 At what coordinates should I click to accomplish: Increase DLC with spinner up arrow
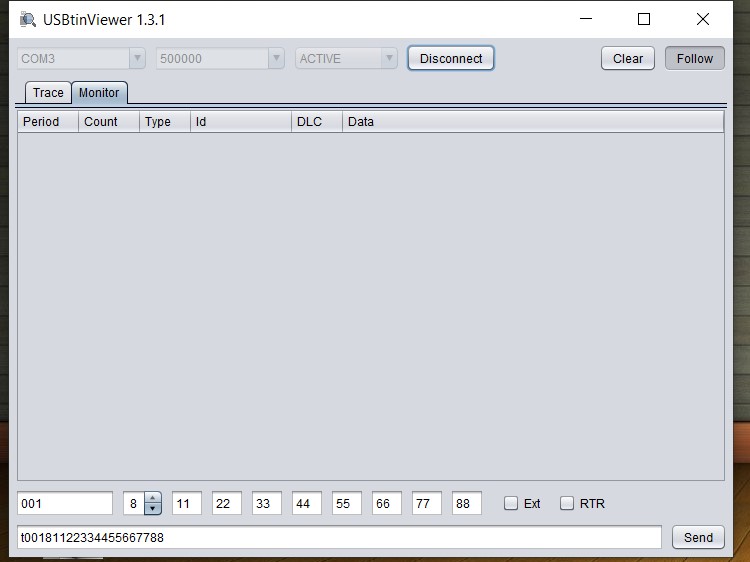click(153, 498)
